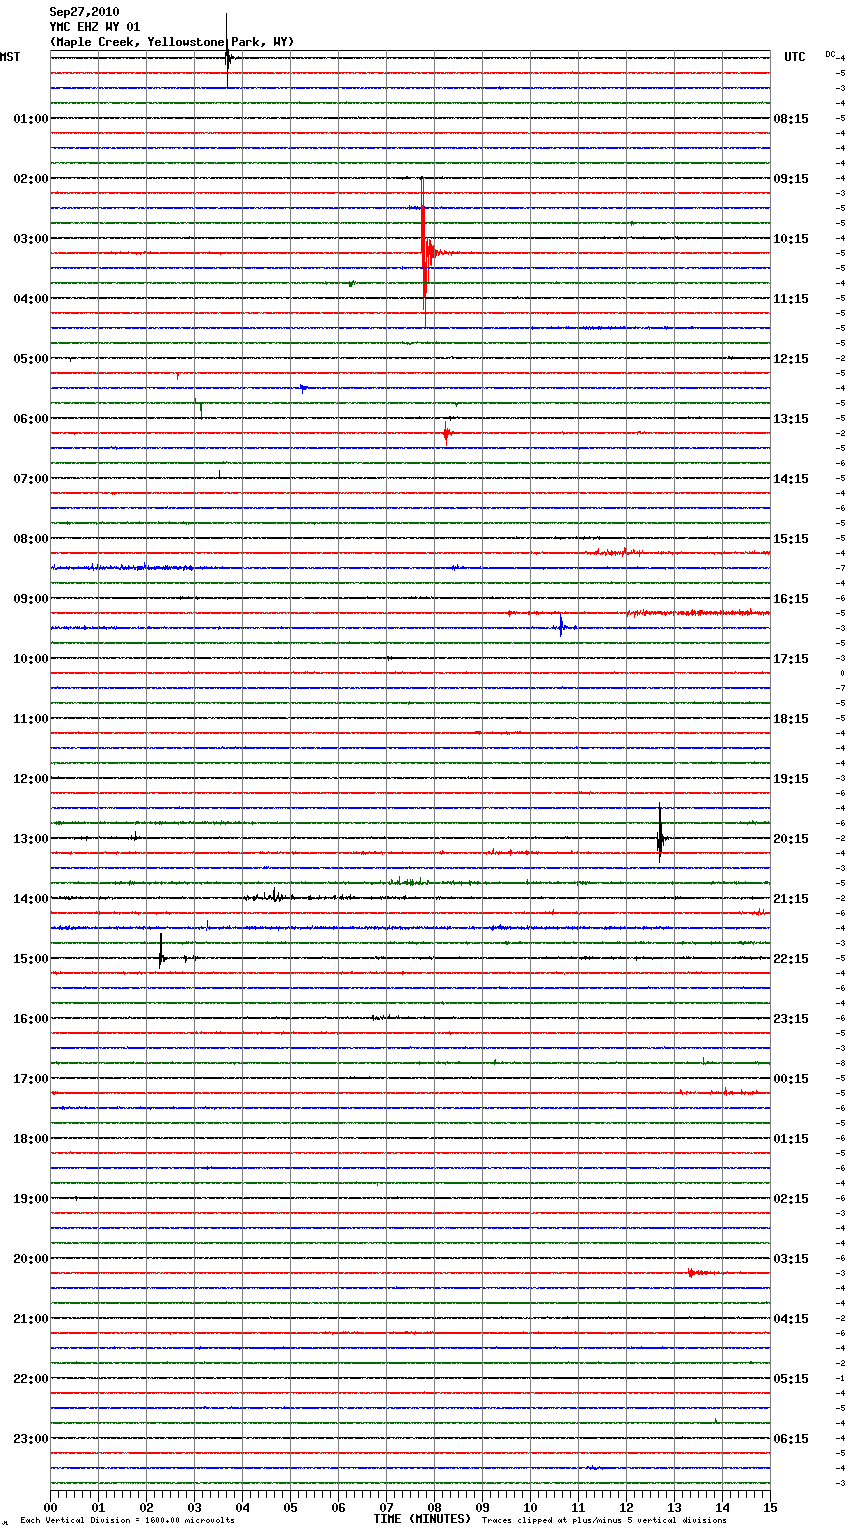Screen dimensions: 850x1534
Task: Select the station code YMC EHZ WY 01
Action: click(95, 27)
